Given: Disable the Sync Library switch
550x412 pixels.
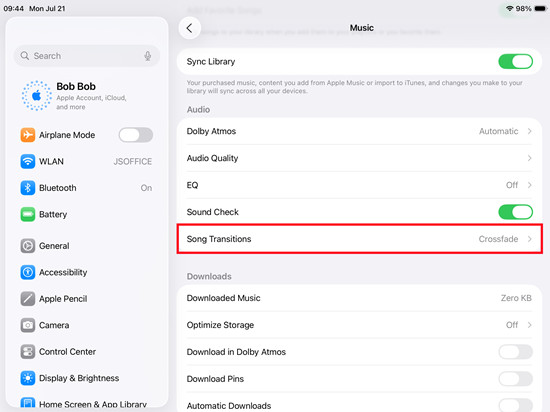Looking at the screenshot, I should [516, 62].
